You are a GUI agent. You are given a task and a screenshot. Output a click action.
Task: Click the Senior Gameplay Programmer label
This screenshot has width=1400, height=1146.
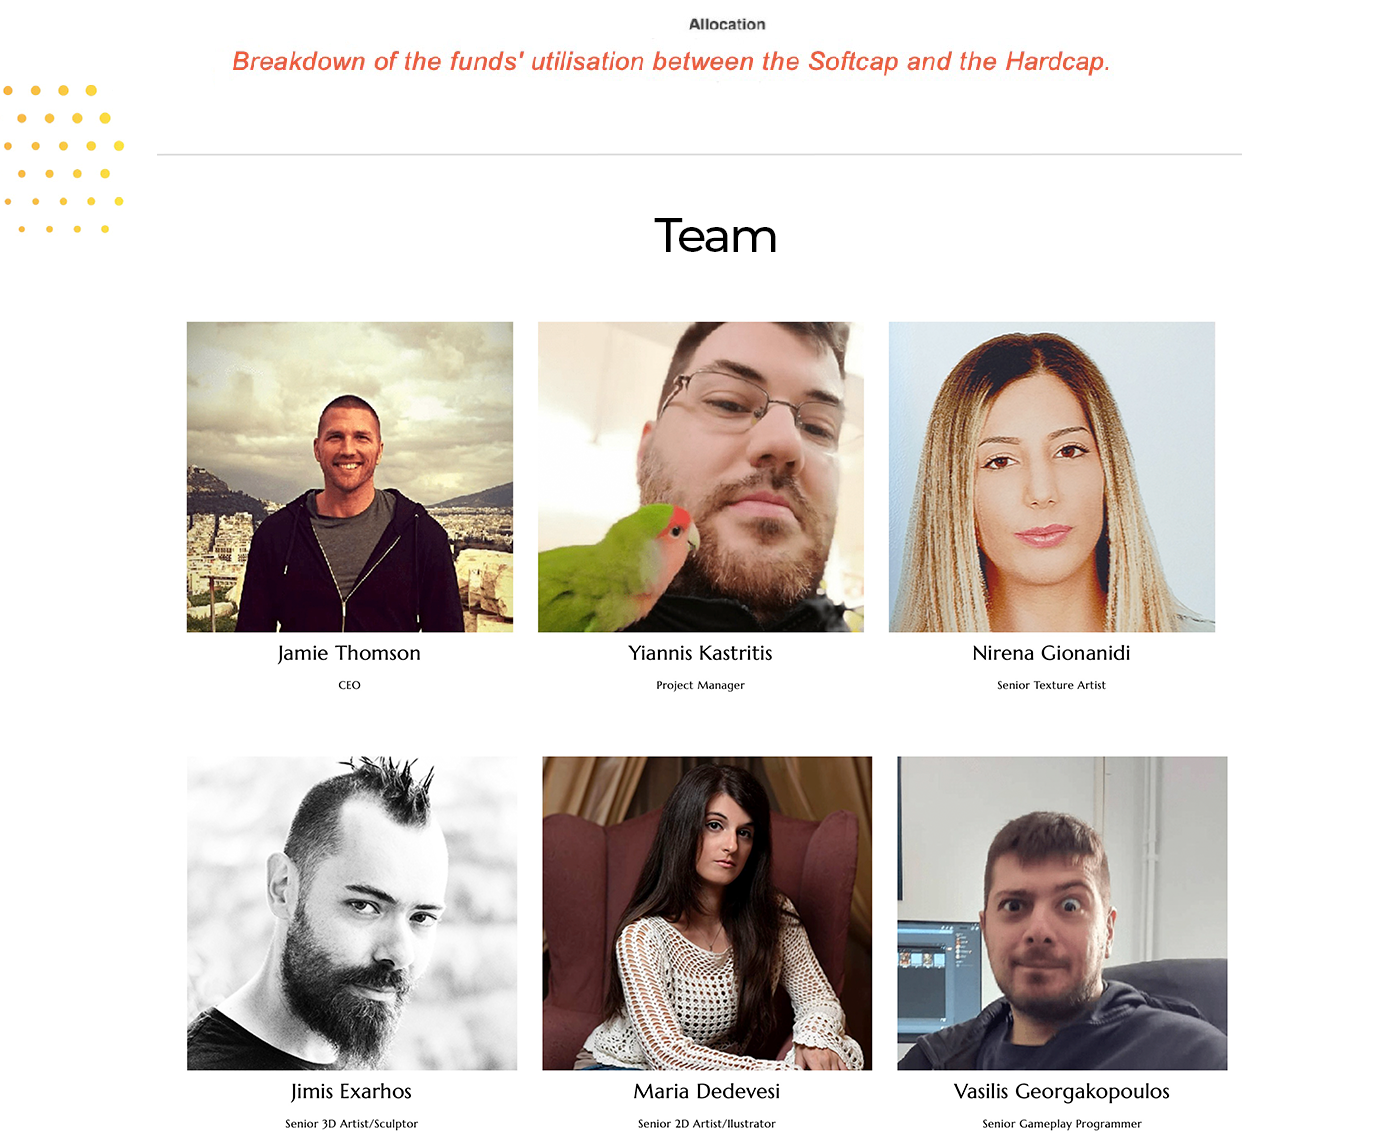pyautogui.click(x=1062, y=1124)
